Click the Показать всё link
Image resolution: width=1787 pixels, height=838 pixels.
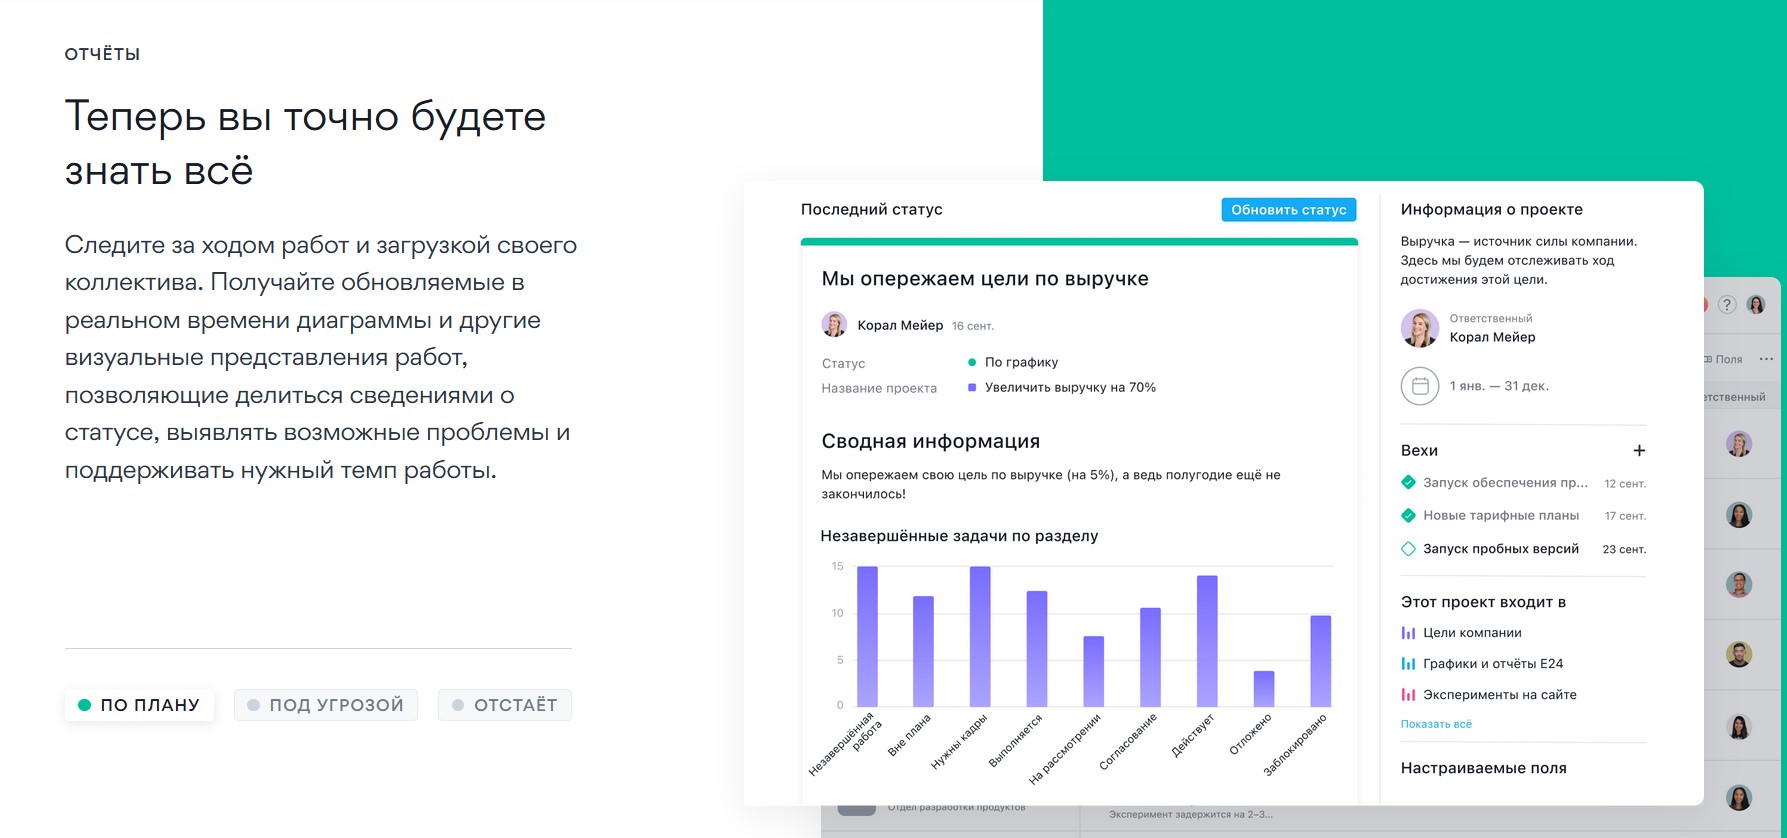pos(1435,724)
